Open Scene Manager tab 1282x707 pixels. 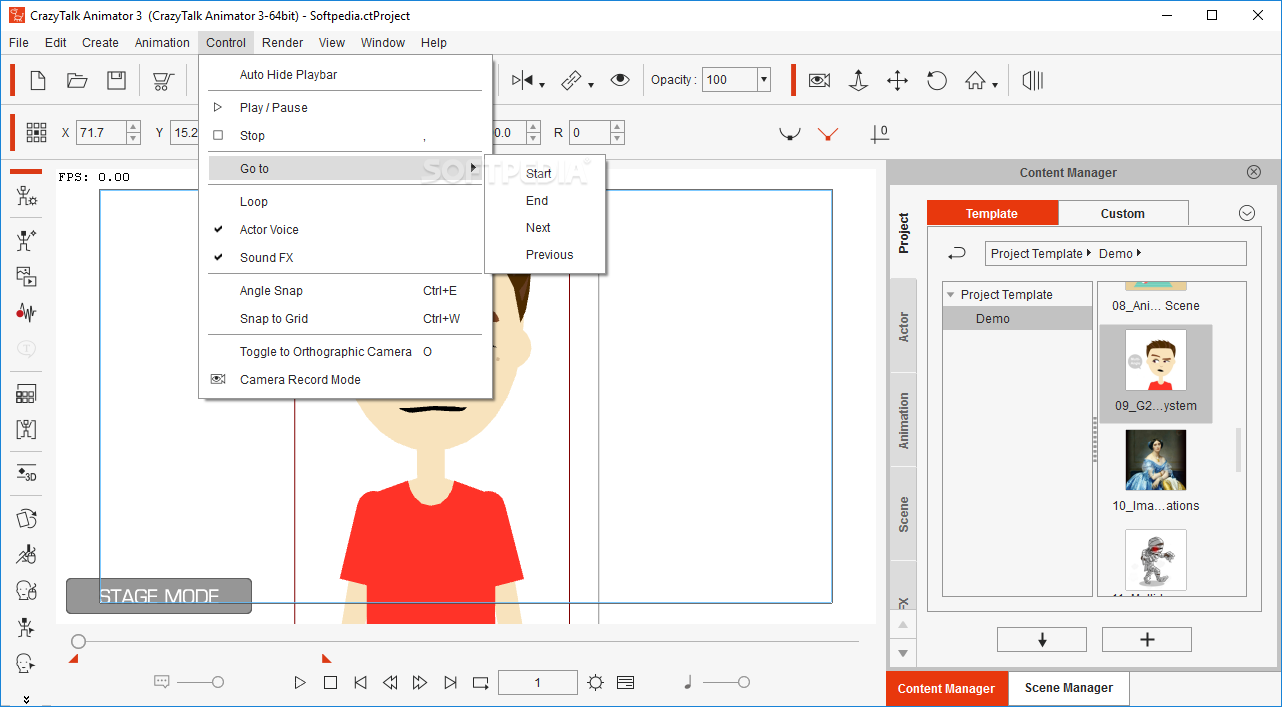(1068, 688)
